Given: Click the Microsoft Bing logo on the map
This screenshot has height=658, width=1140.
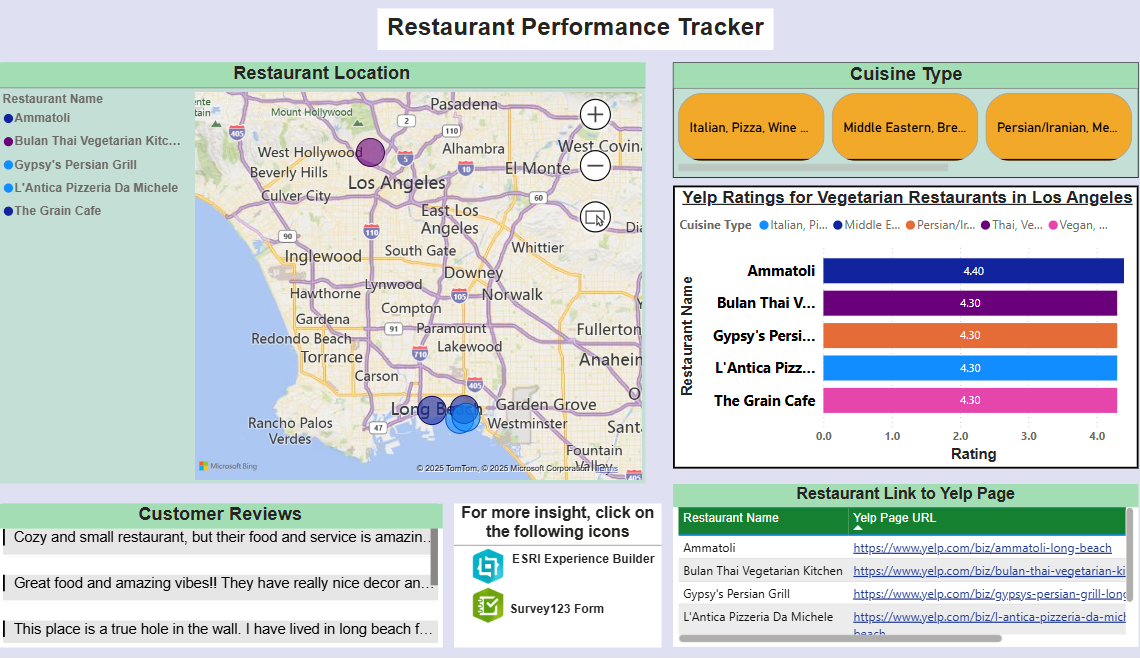Looking at the screenshot, I should point(227,464).
